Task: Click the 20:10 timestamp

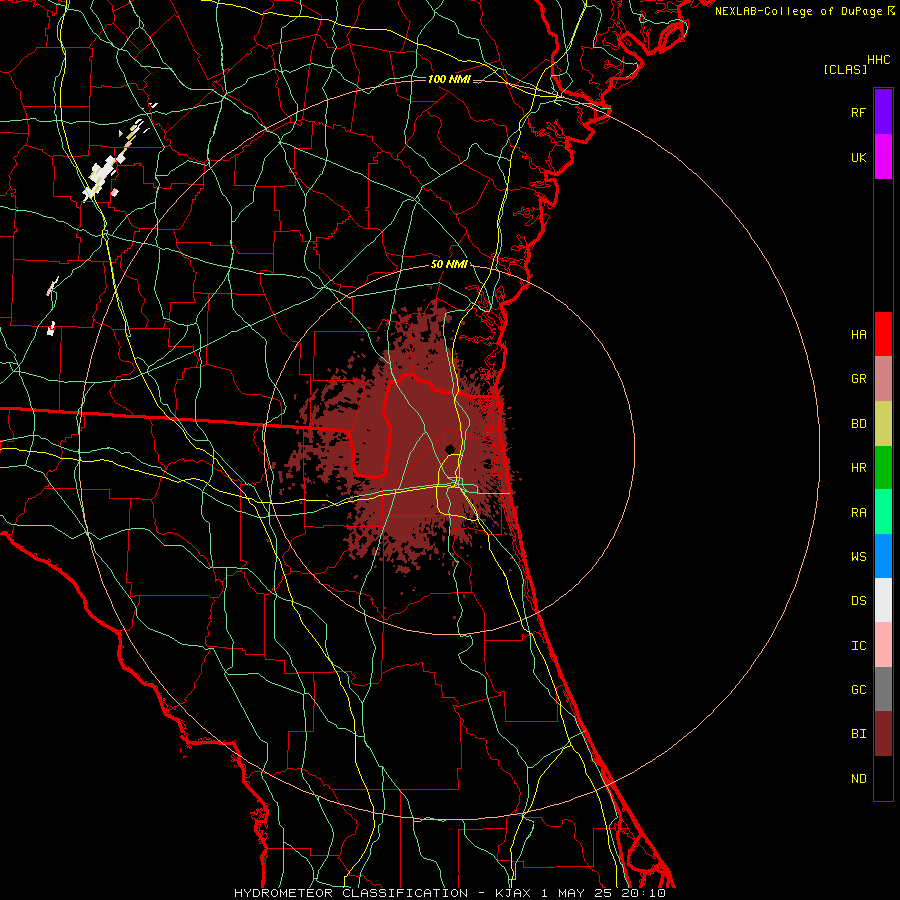Action: pyautogui.click(x=643, y=893)
